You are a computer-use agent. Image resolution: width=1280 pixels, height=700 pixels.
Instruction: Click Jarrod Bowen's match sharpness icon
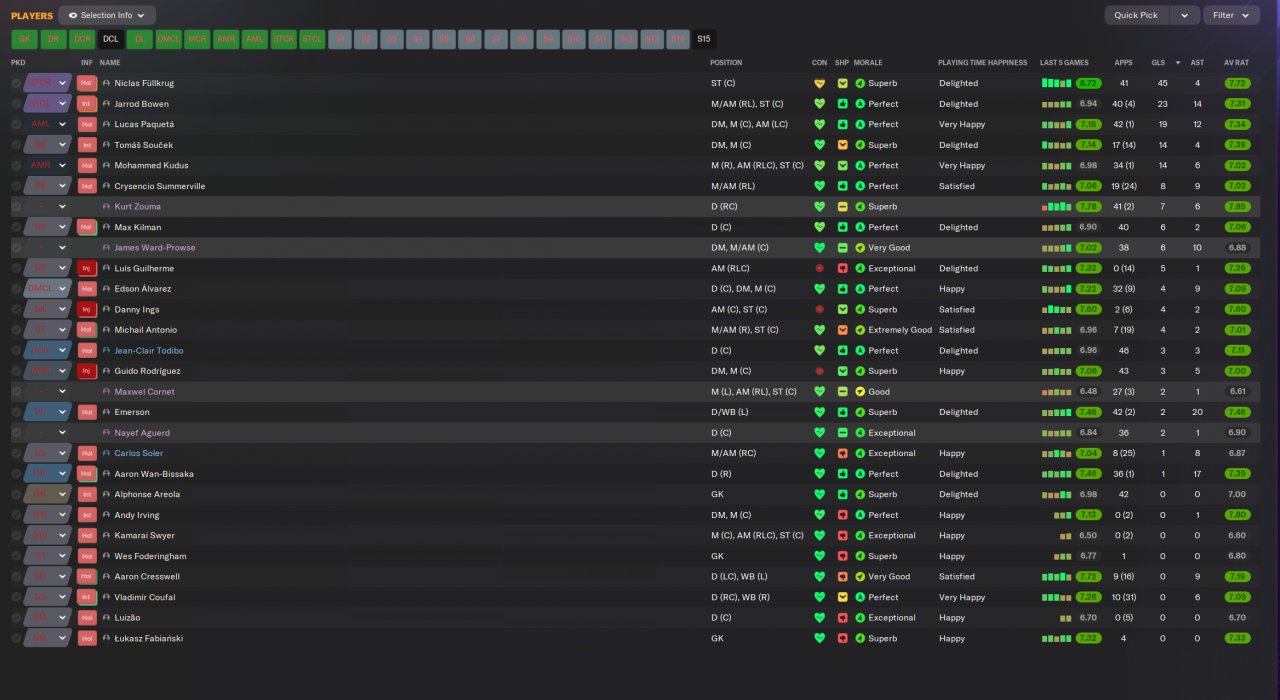click(x=842, y=104)
